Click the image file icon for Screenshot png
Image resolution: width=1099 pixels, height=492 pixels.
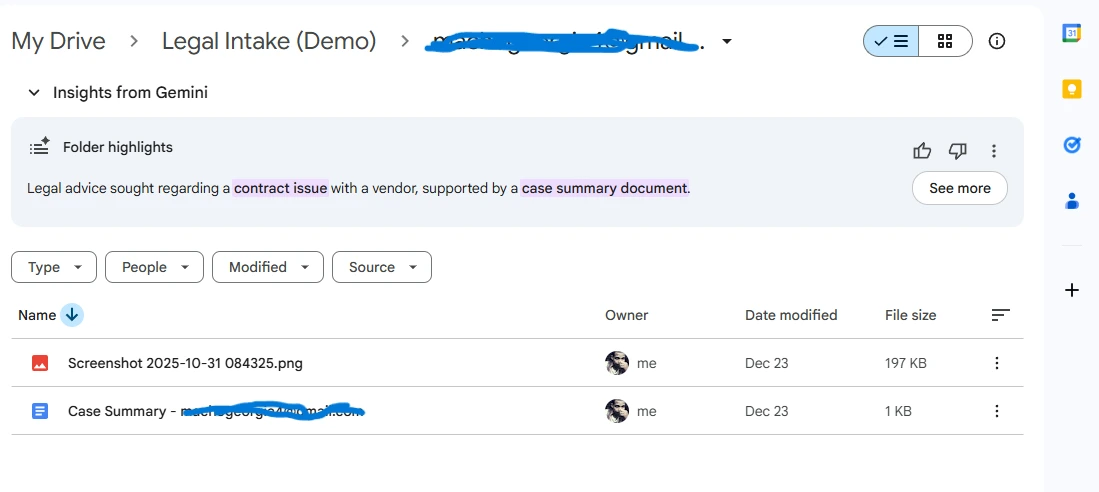click(x=40, y=363)
